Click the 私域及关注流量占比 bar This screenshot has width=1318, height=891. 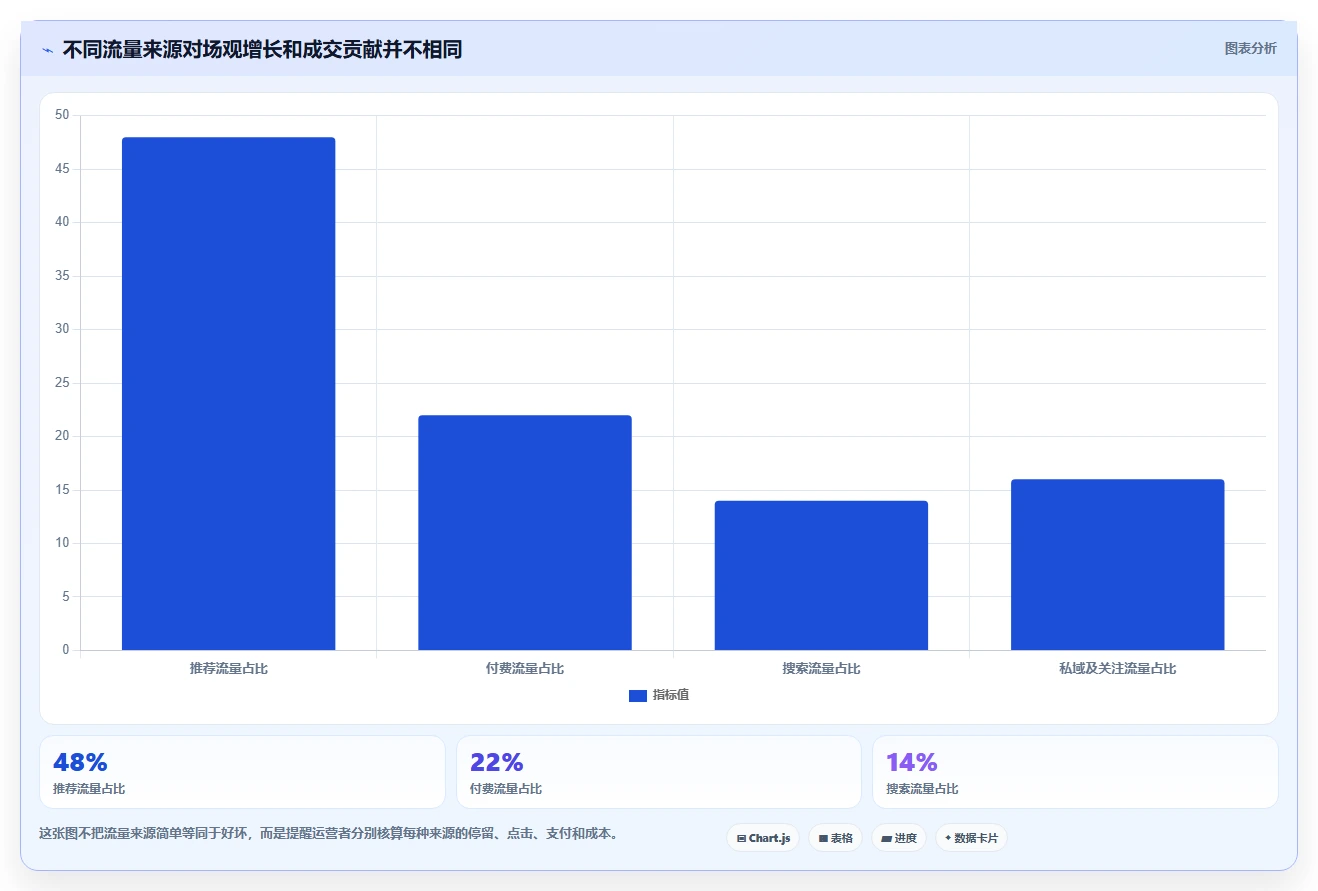(x=1117, y=565)
